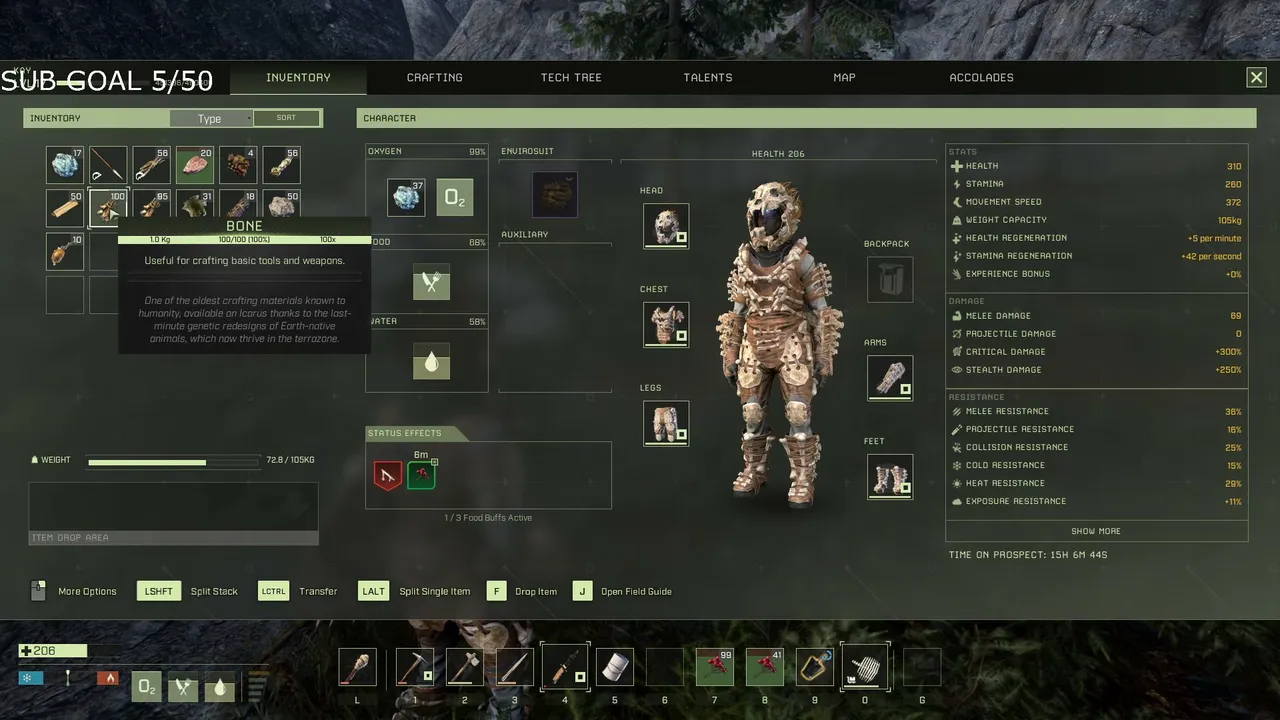The image size is (1280, 720).
Task: Select the wood plank stack of 50
Action: (x=65, y=208)
